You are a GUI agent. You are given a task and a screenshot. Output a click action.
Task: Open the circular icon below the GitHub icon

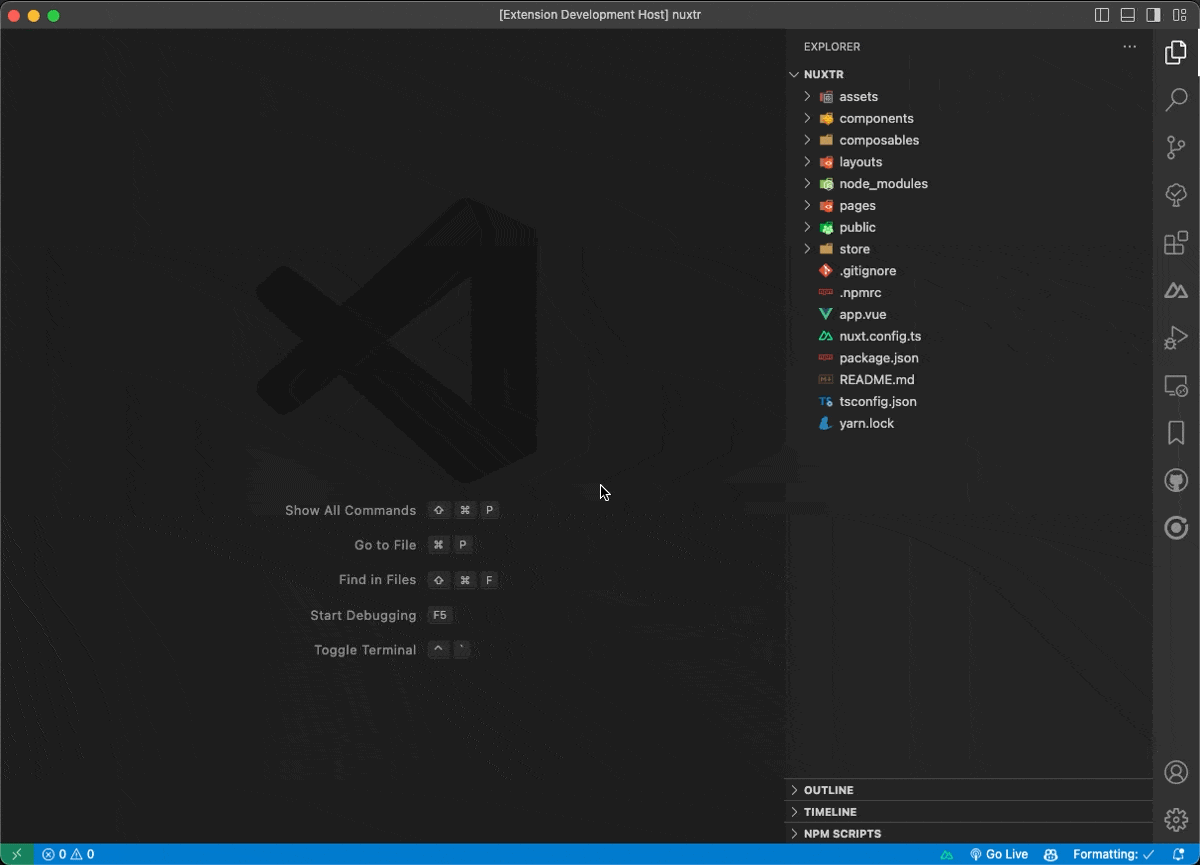(1176, 528)
